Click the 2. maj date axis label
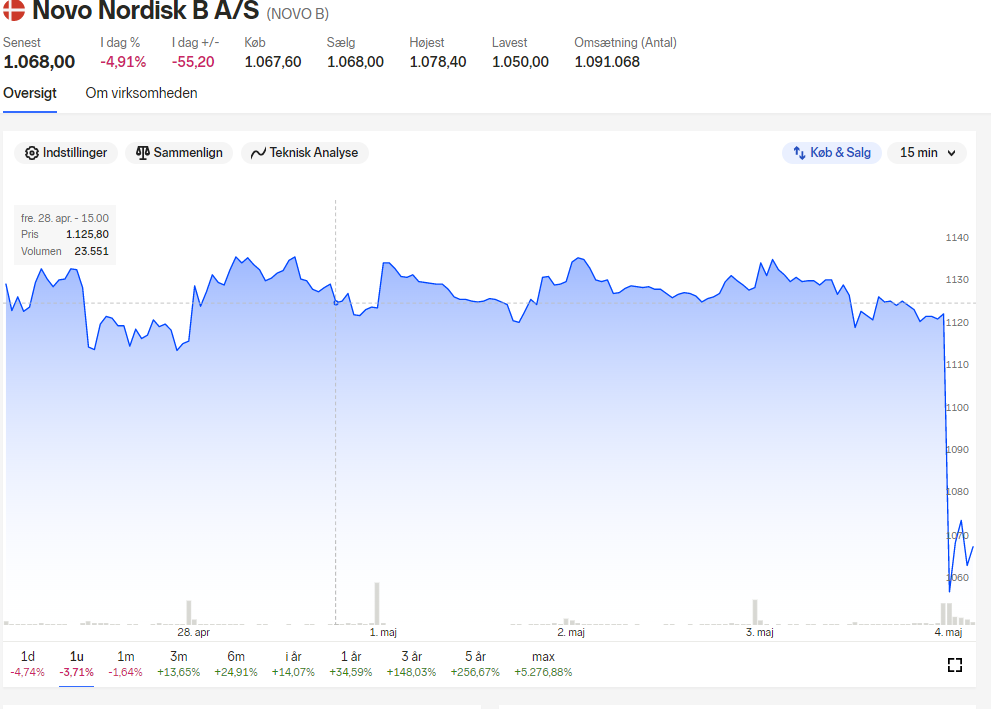Viewport: 991px width, 709px height. pyautogui.click(x=571, y=632)
